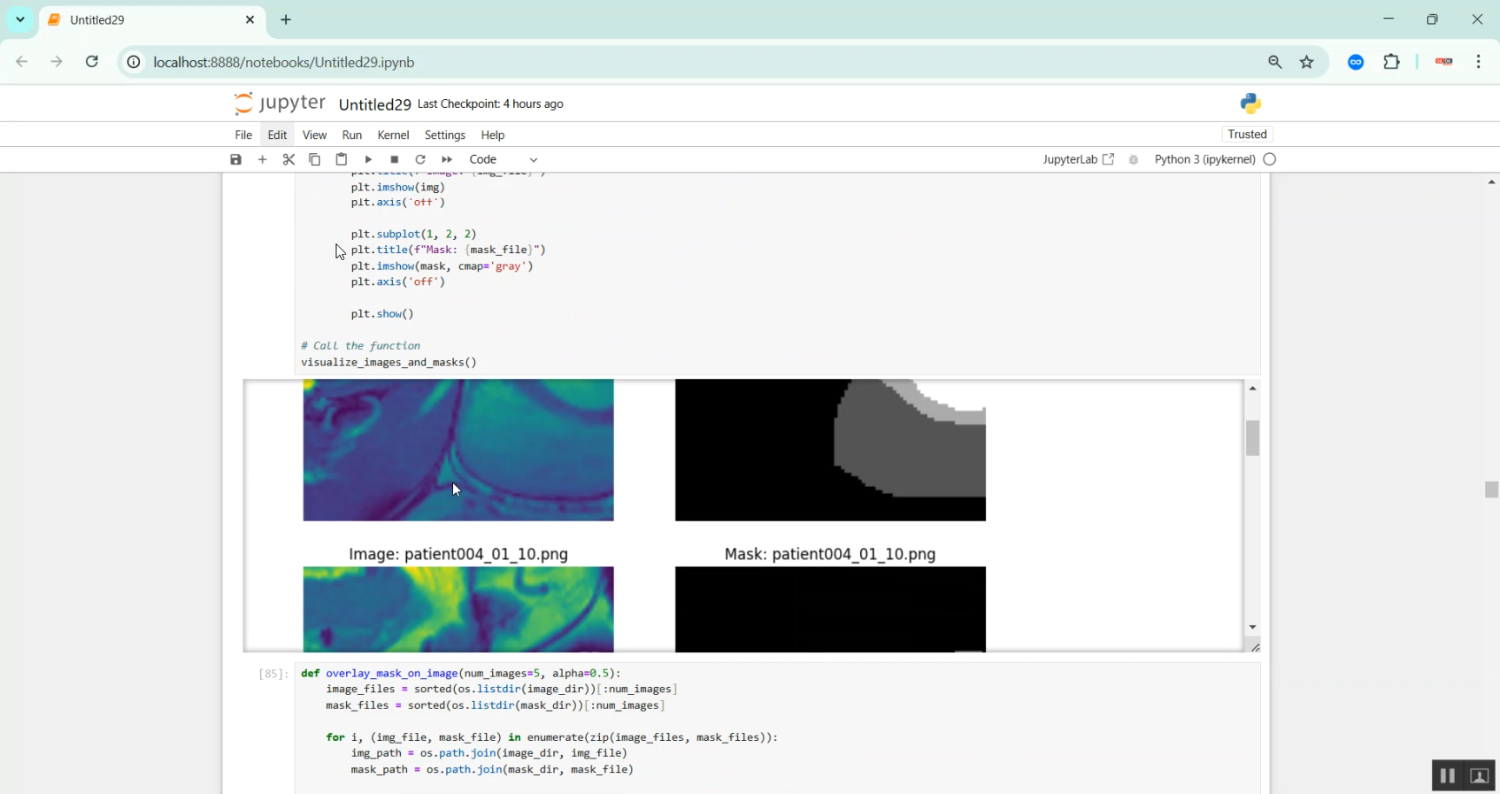Open notebook in JupyterLab

tap(1078, 160)
